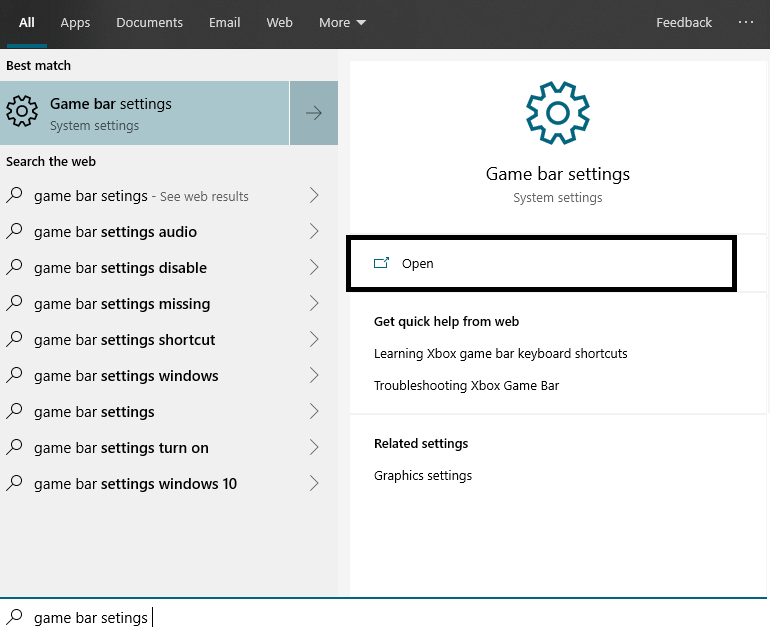Click the magnifier icon in the search box
Image resolution: width=770 pixels, height=631 pixels.
click(15, 617)
